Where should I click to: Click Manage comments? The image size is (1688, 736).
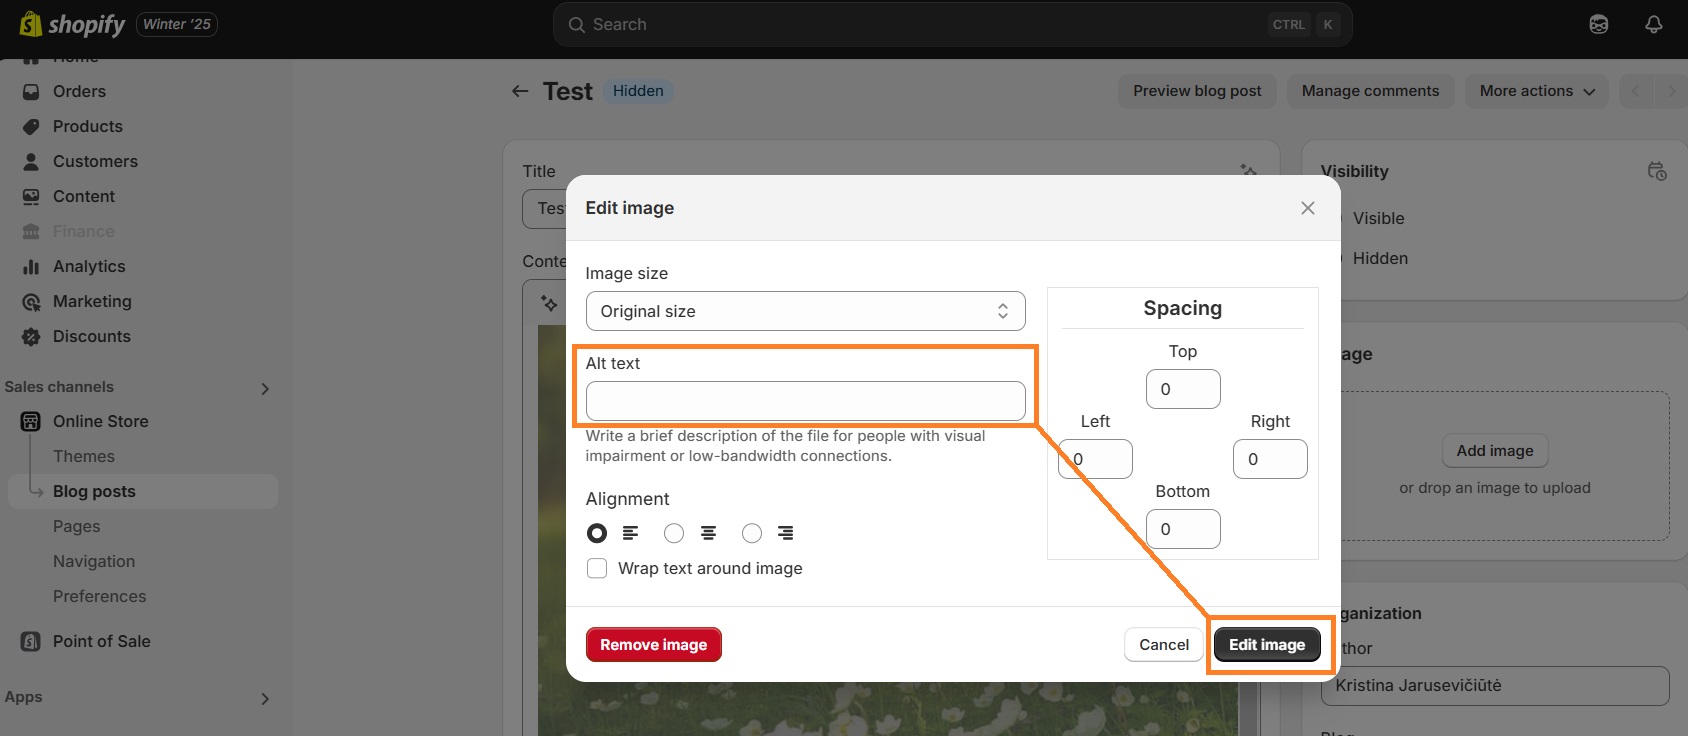pyautogui.click(x=1370, y=91)
